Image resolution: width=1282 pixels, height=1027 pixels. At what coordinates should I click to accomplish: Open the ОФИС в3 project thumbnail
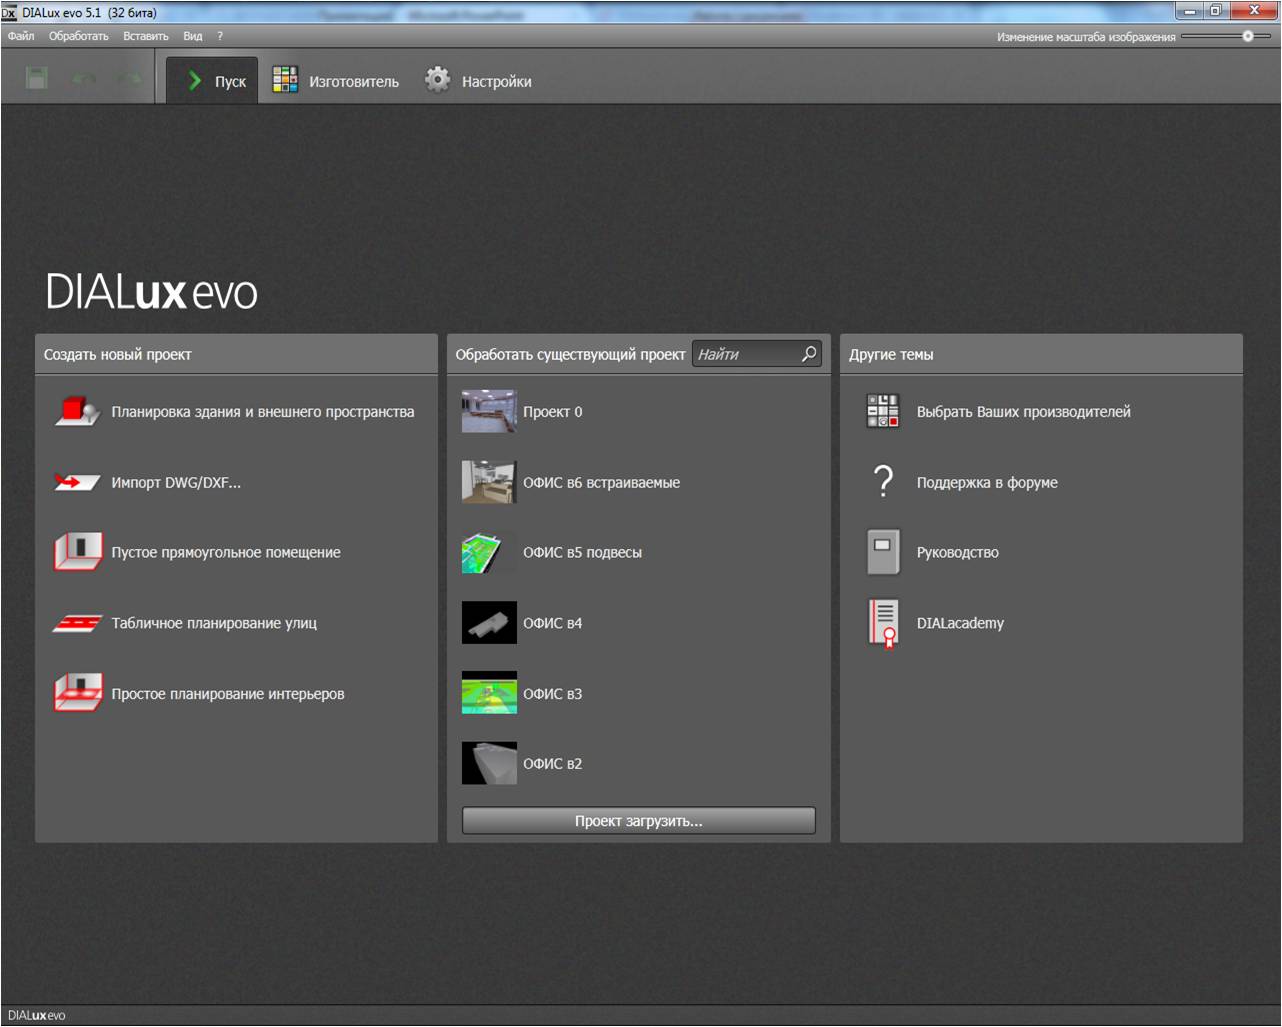click(489, 693)
